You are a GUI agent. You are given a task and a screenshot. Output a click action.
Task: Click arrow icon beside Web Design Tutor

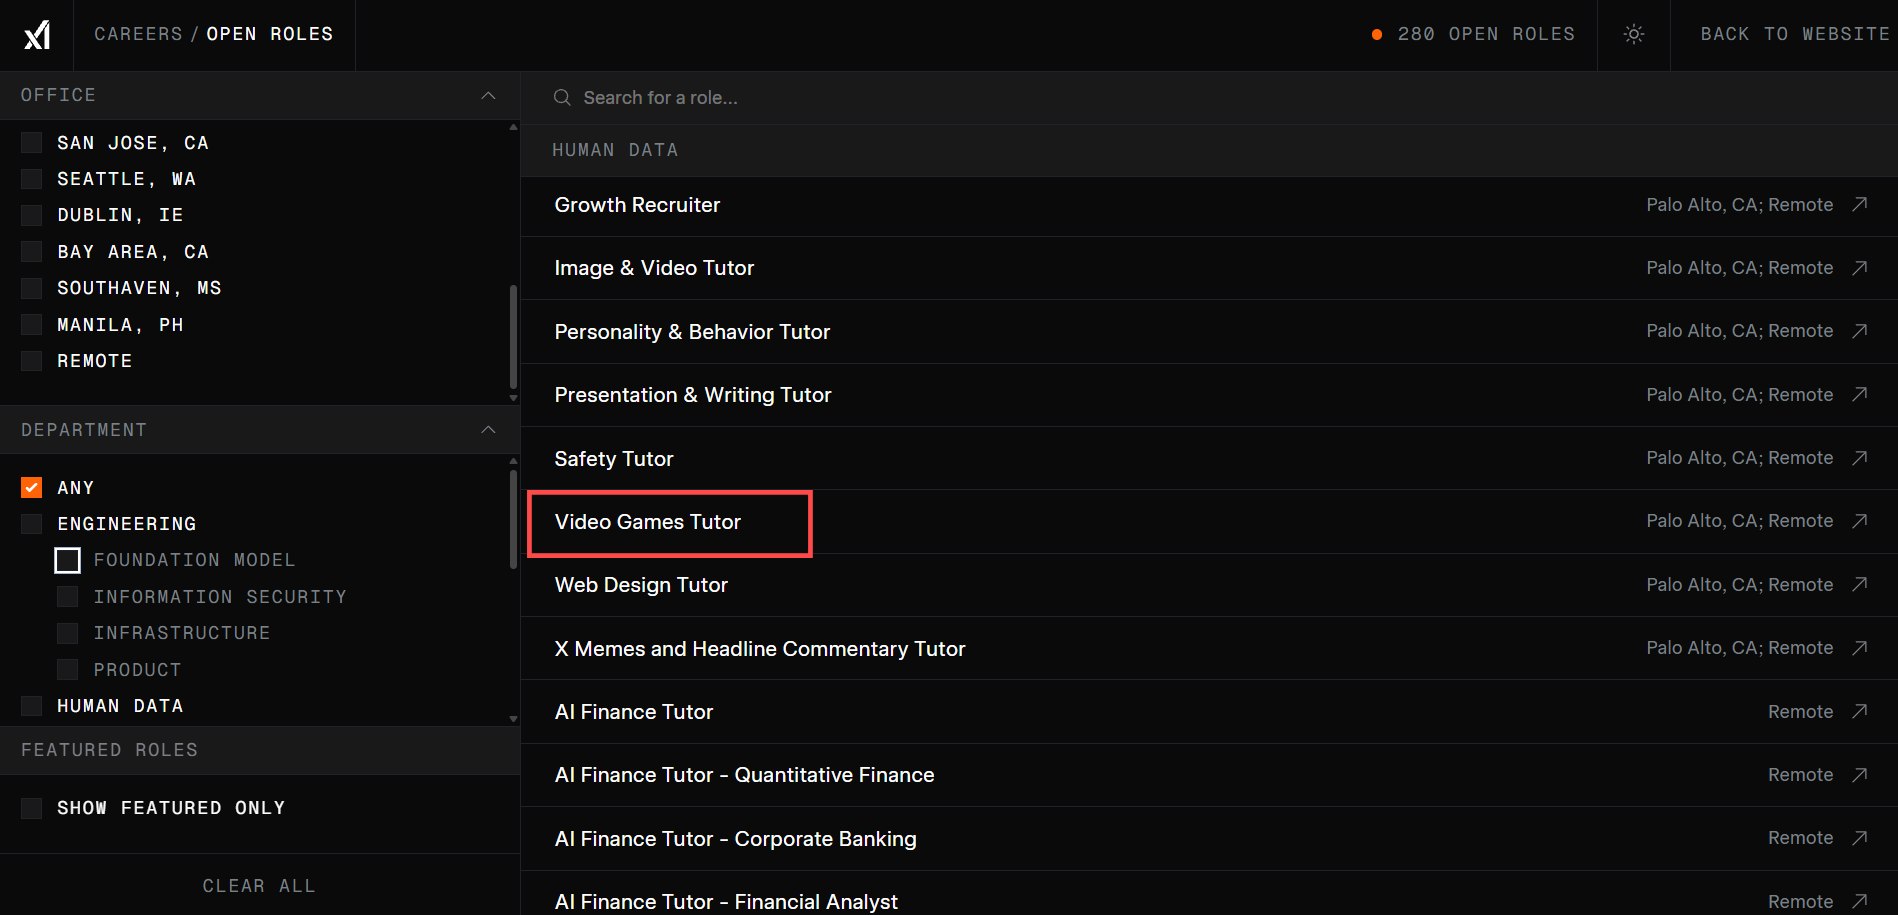[x=1859, y=585]
